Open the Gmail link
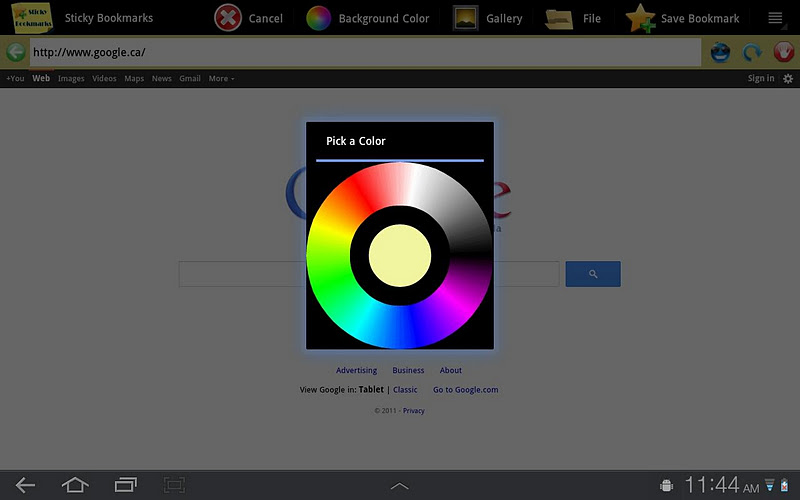 coord(190,79)
